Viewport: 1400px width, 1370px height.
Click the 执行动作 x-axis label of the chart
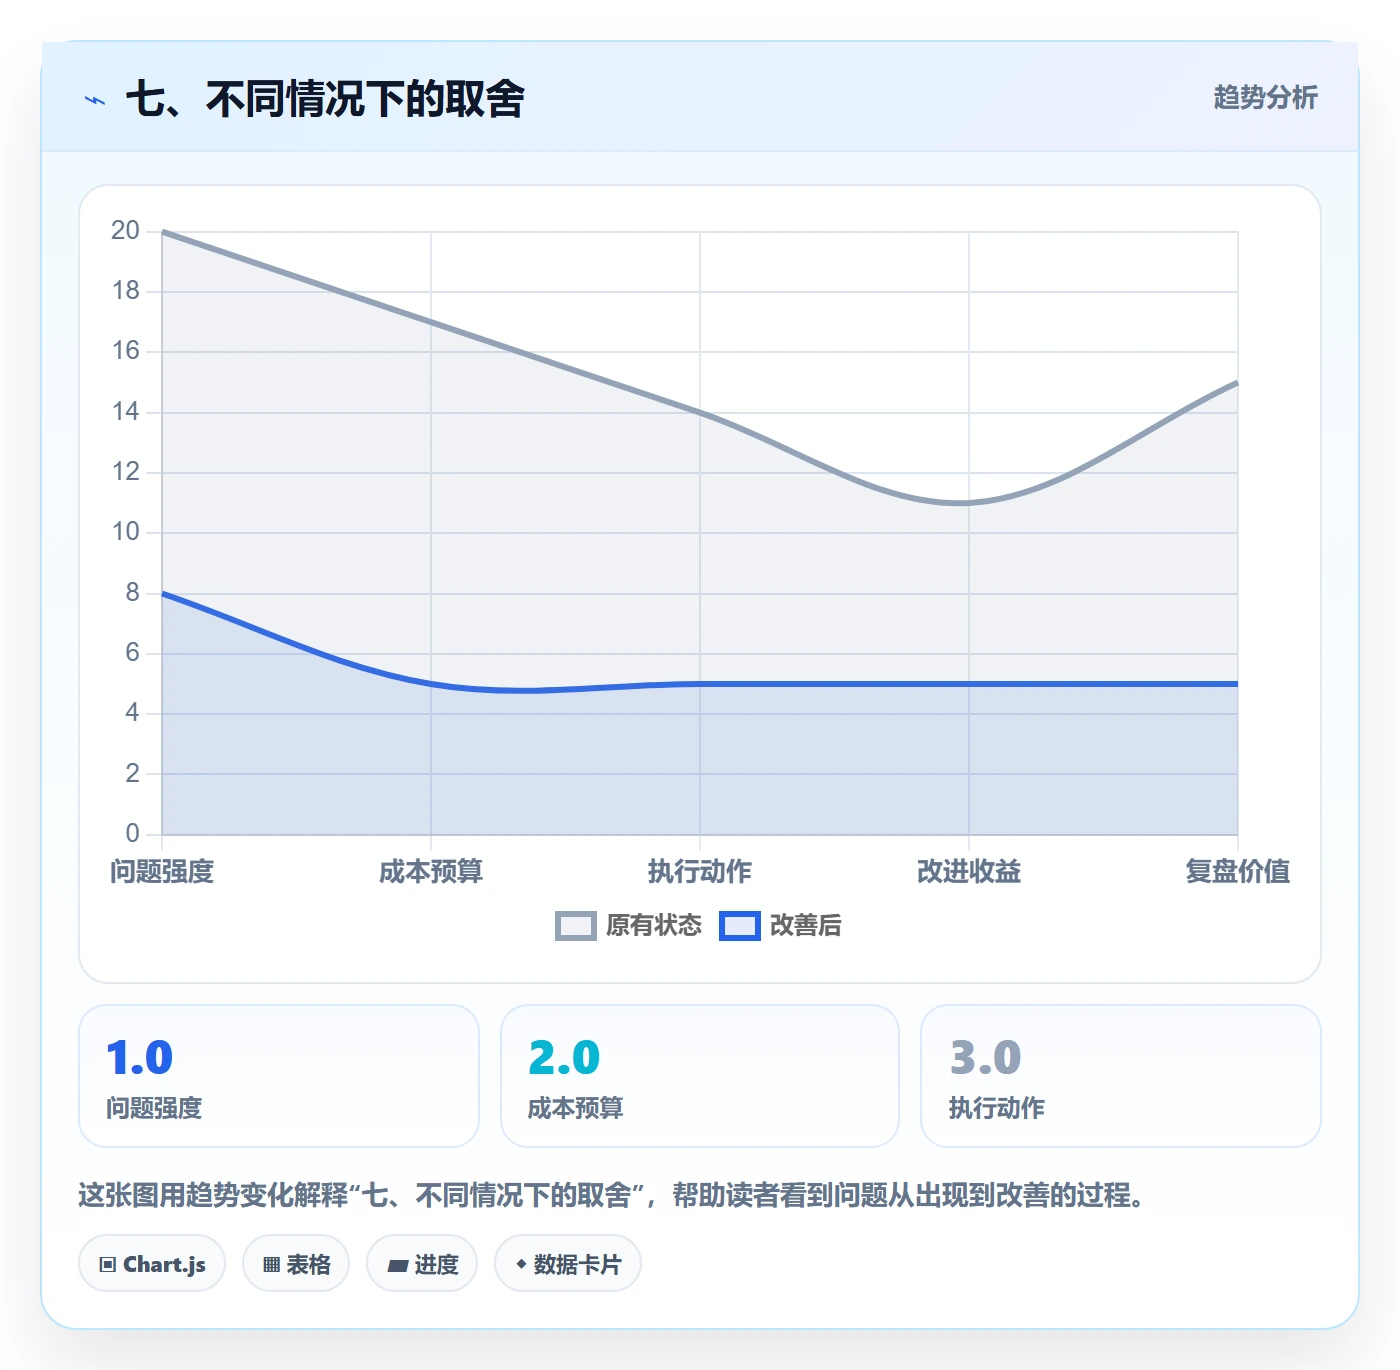coord(700,872)
